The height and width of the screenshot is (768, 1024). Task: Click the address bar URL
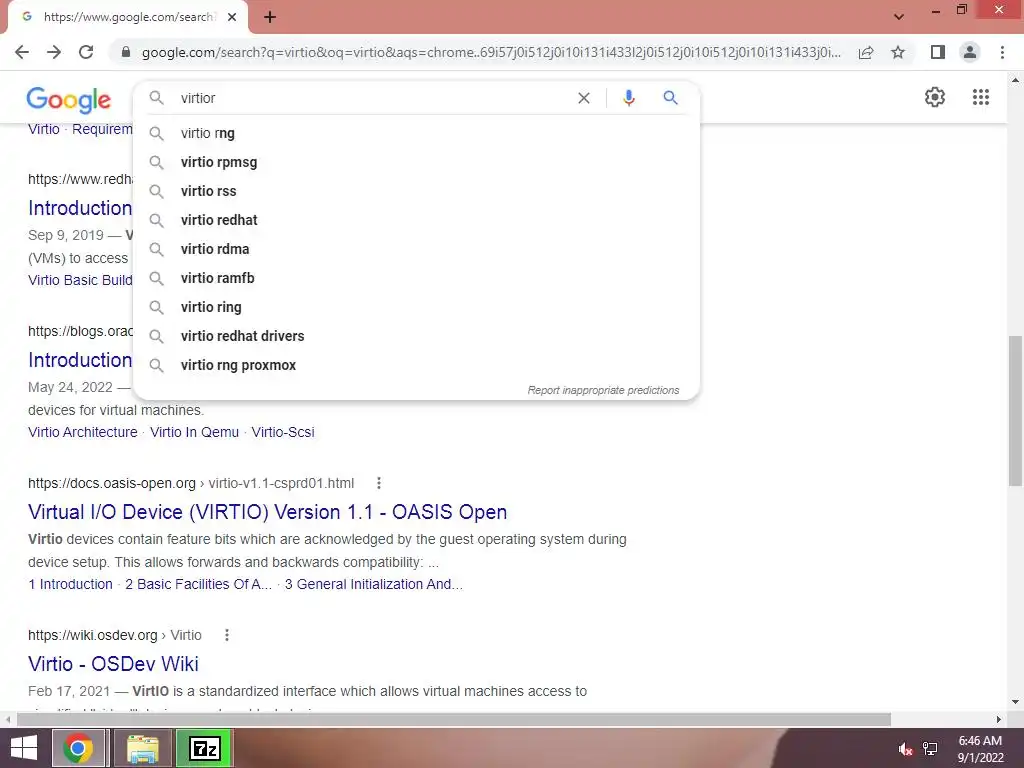pyautogui.click(x=491, y=52)
